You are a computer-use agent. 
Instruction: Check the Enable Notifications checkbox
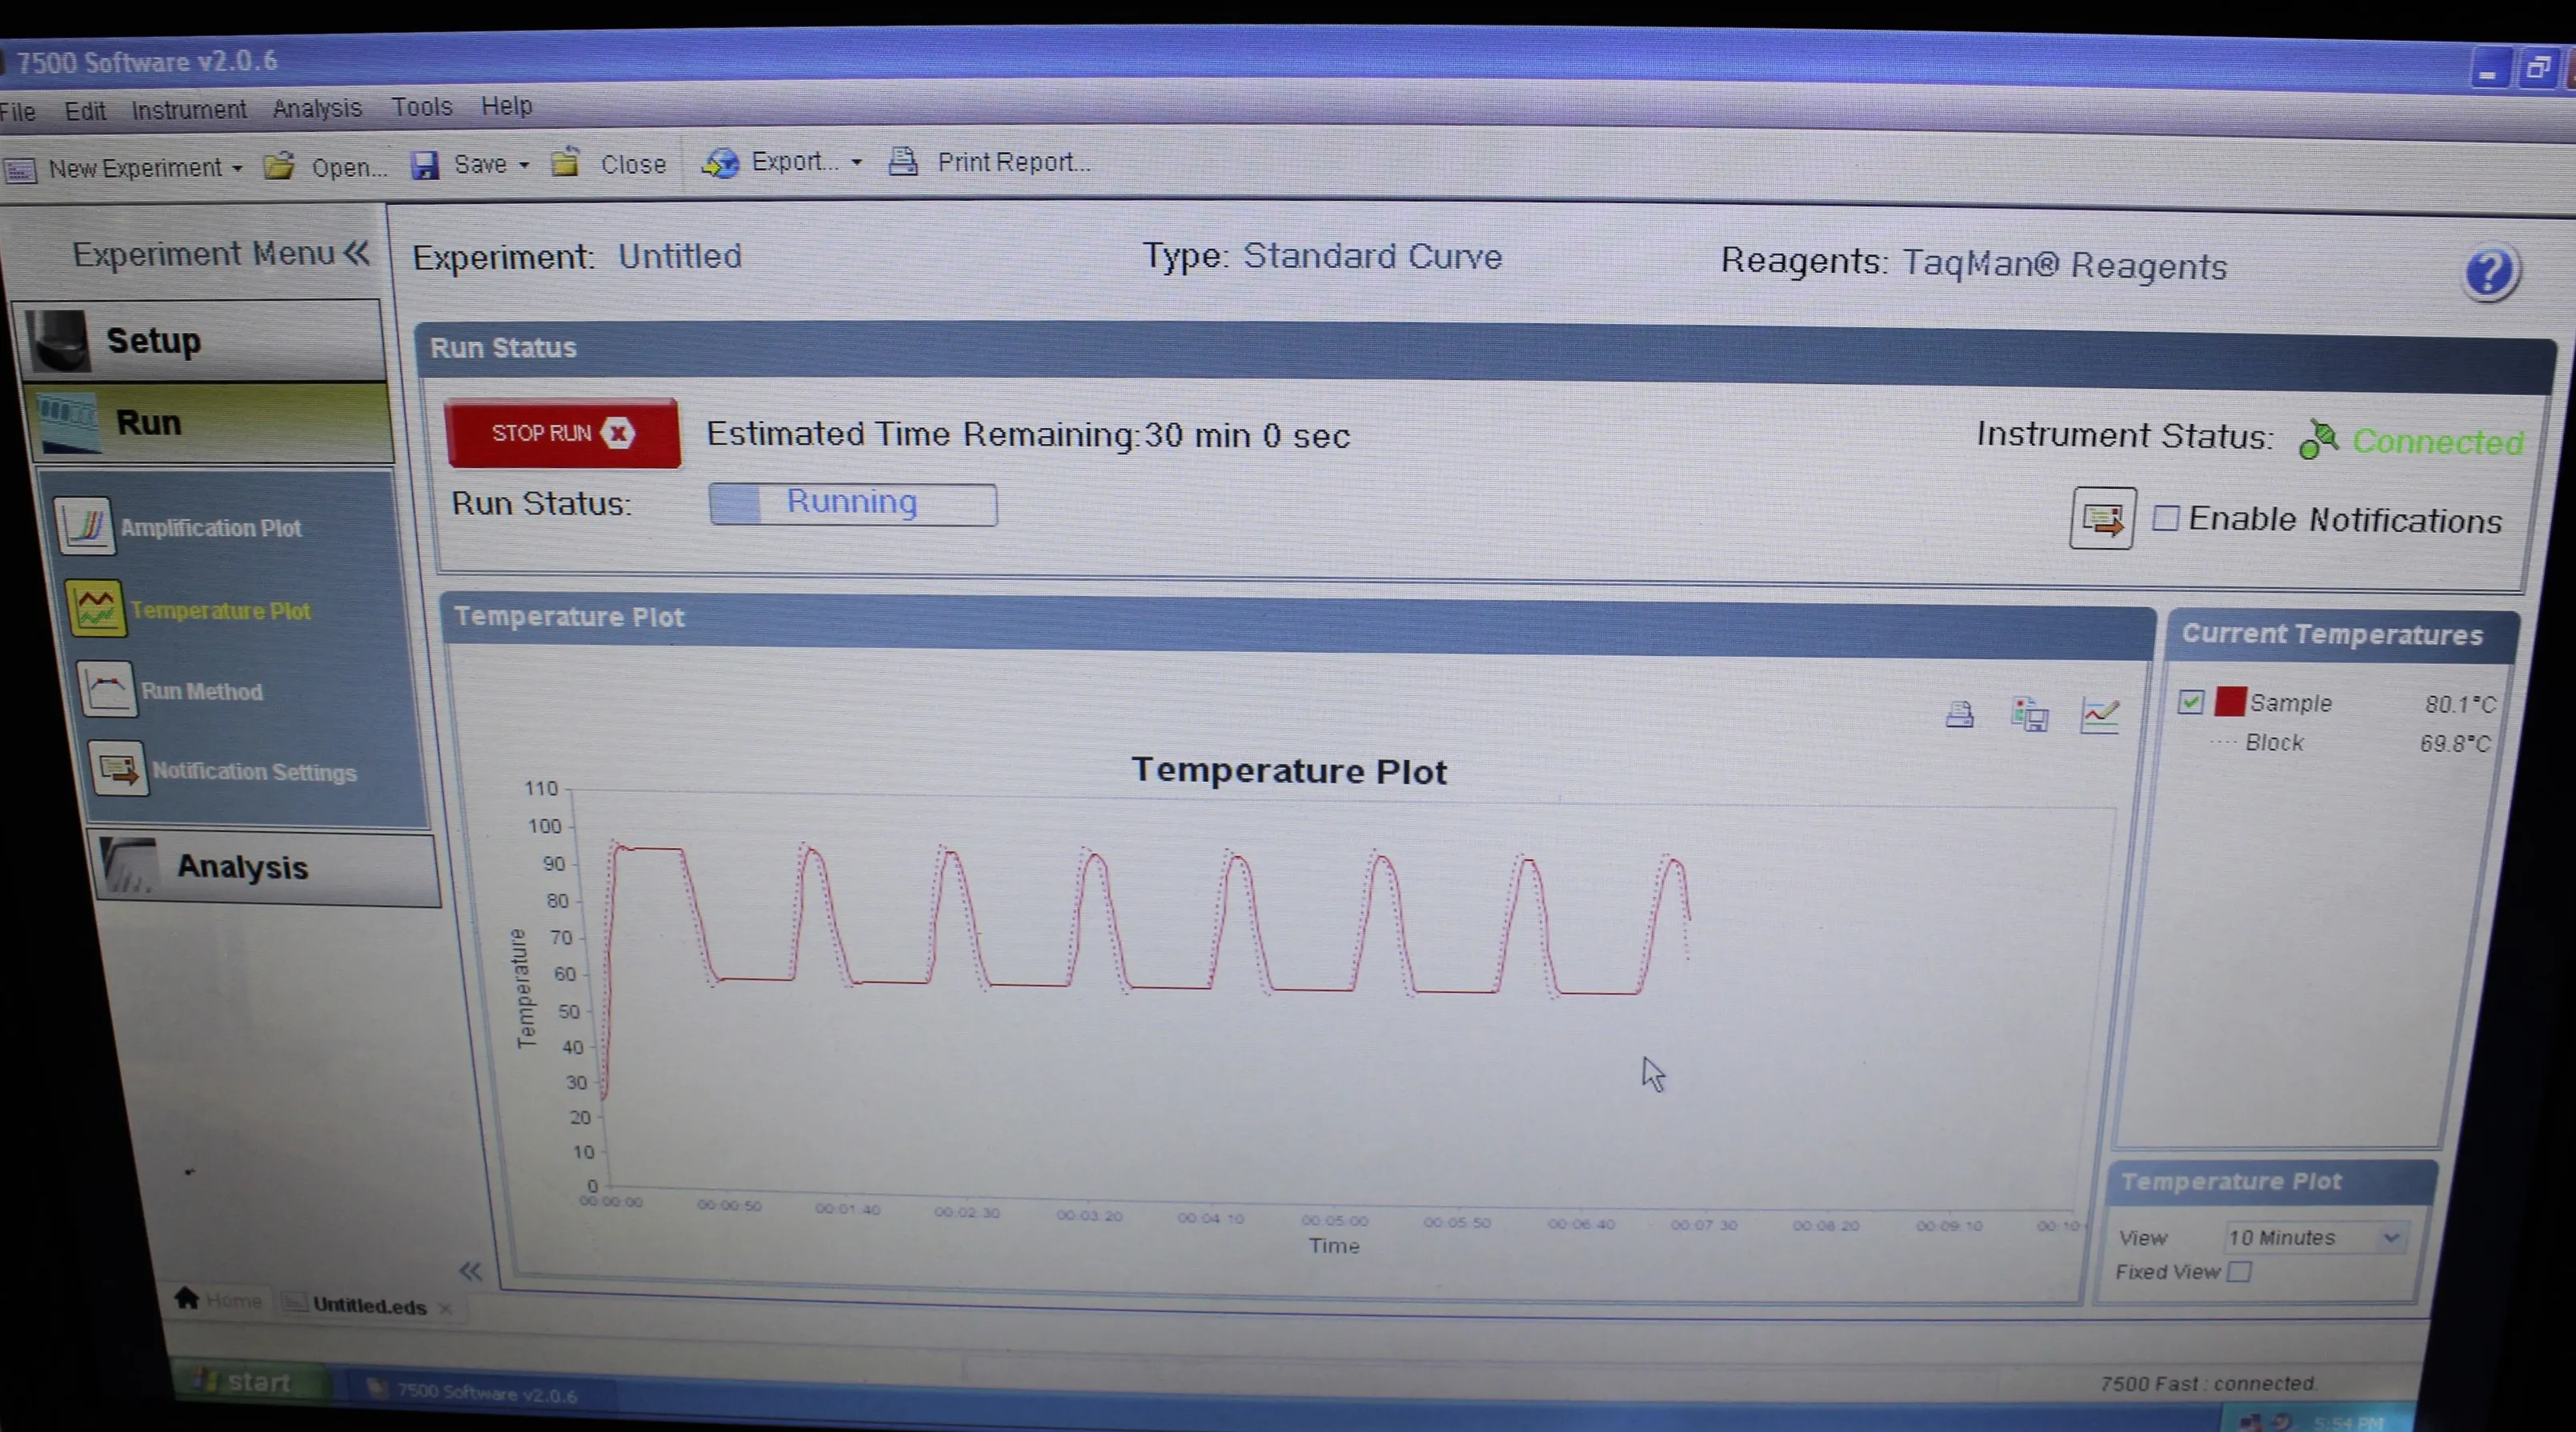coord(2166,518)
